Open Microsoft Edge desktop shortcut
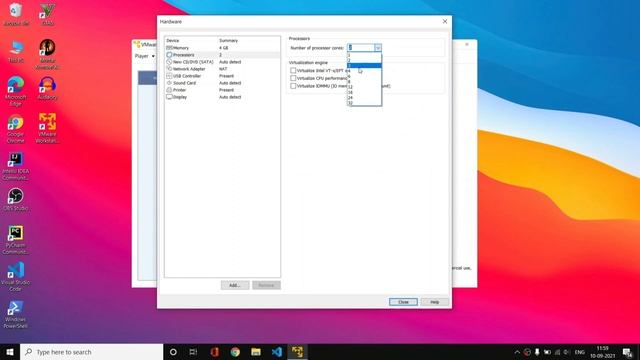The height and width of the screenshot is (360, 640). click(x=16, y=91)
